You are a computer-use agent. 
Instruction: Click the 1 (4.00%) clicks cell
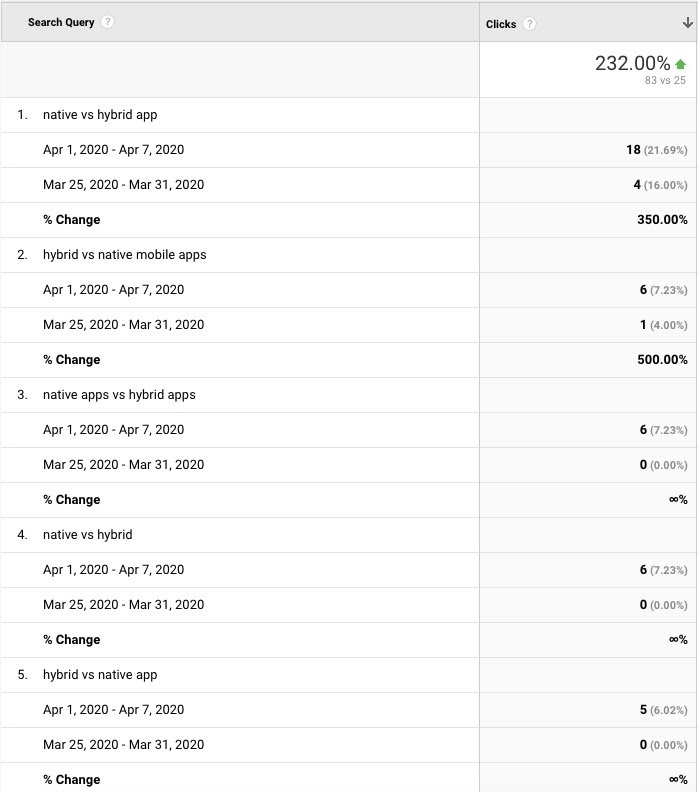[x=663, y=325]
